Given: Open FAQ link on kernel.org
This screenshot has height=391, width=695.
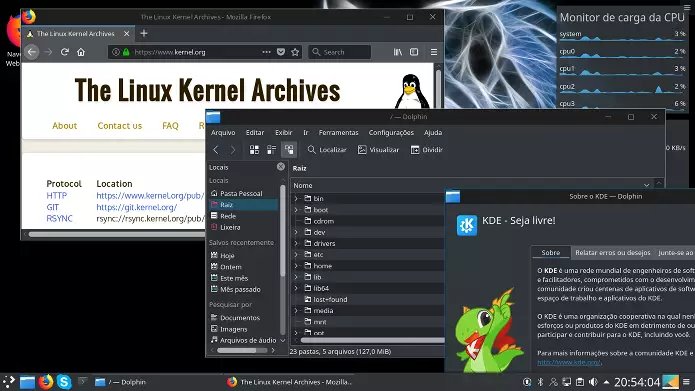Looking at the screenshot, I should (x=170, y=126).
